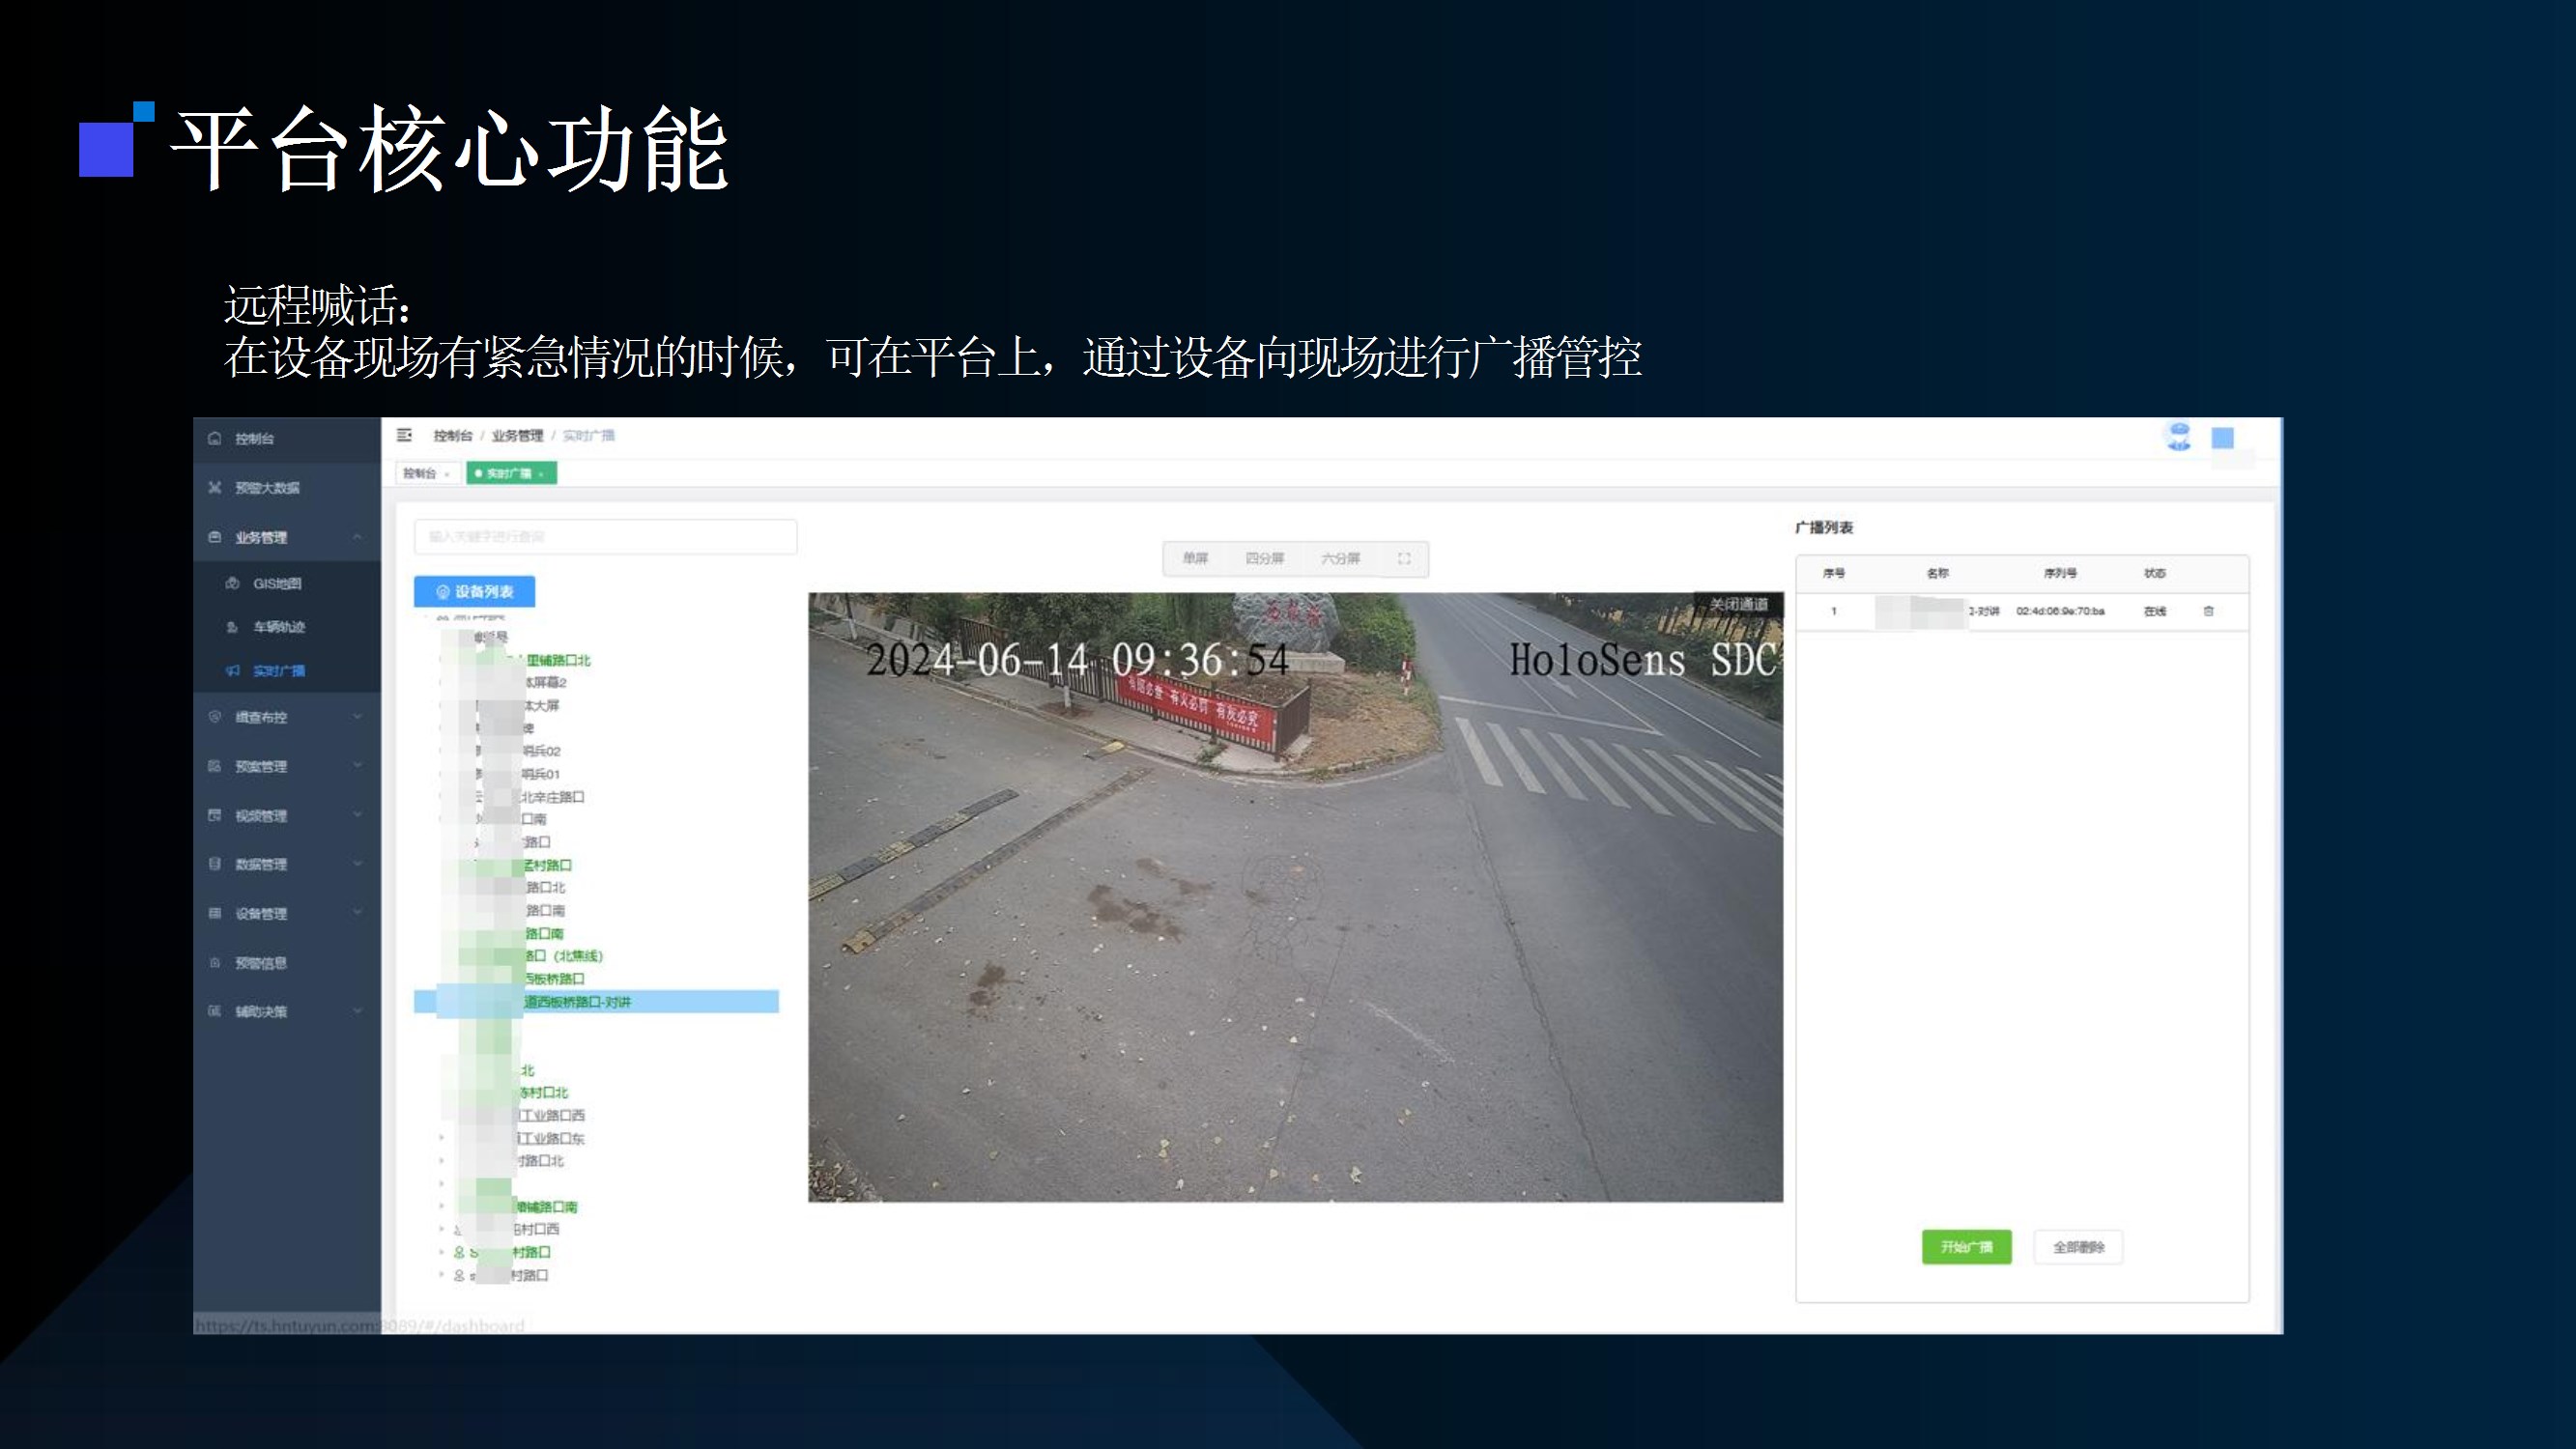Switch video layout to 四分屏

coord(1264,558)
